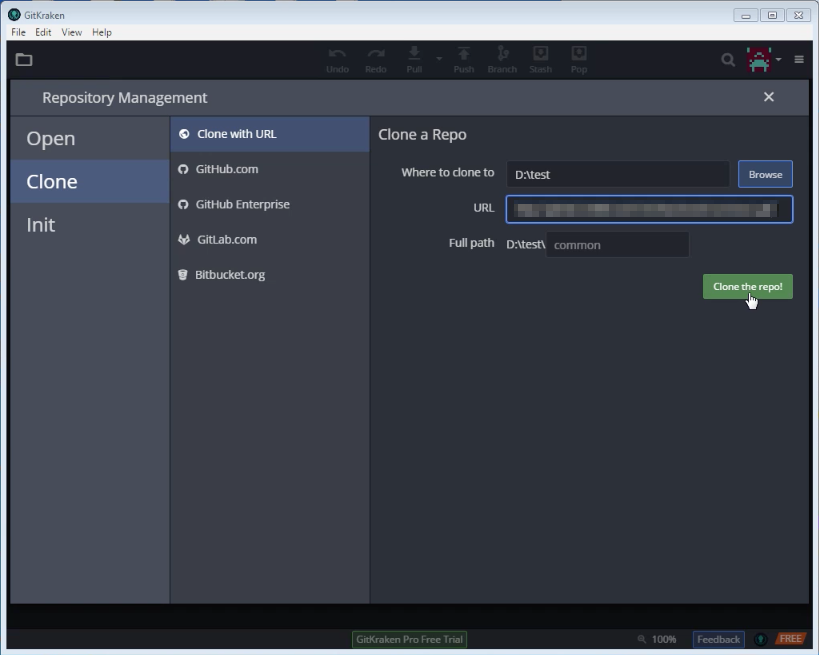Open the repository folder icon in toolbar

pyautogui.click(x=24, y=60)
